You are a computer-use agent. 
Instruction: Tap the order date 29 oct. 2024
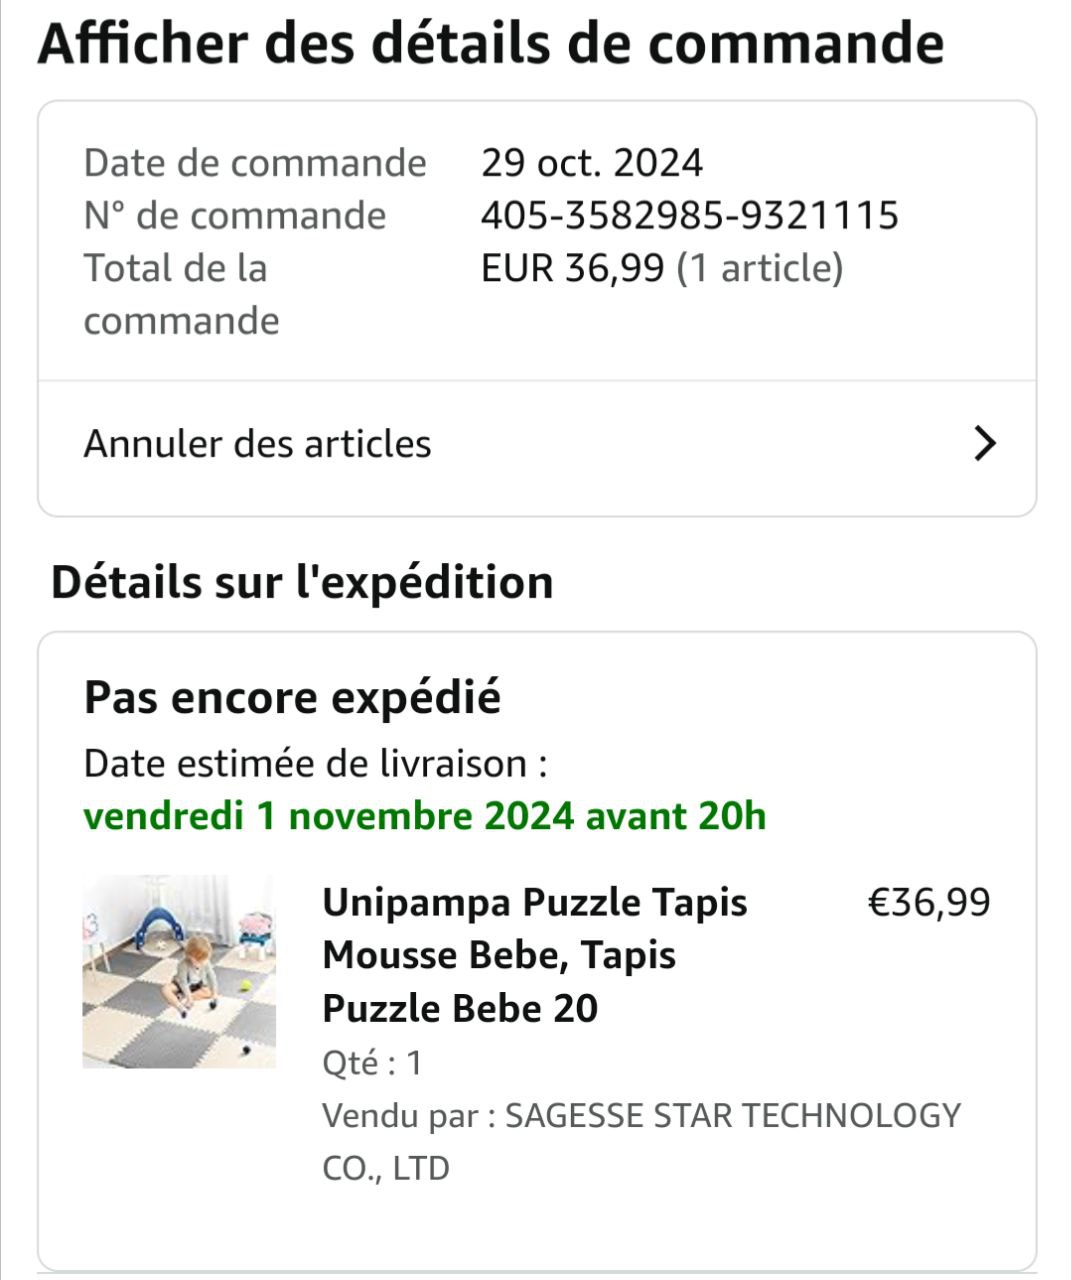592,163
